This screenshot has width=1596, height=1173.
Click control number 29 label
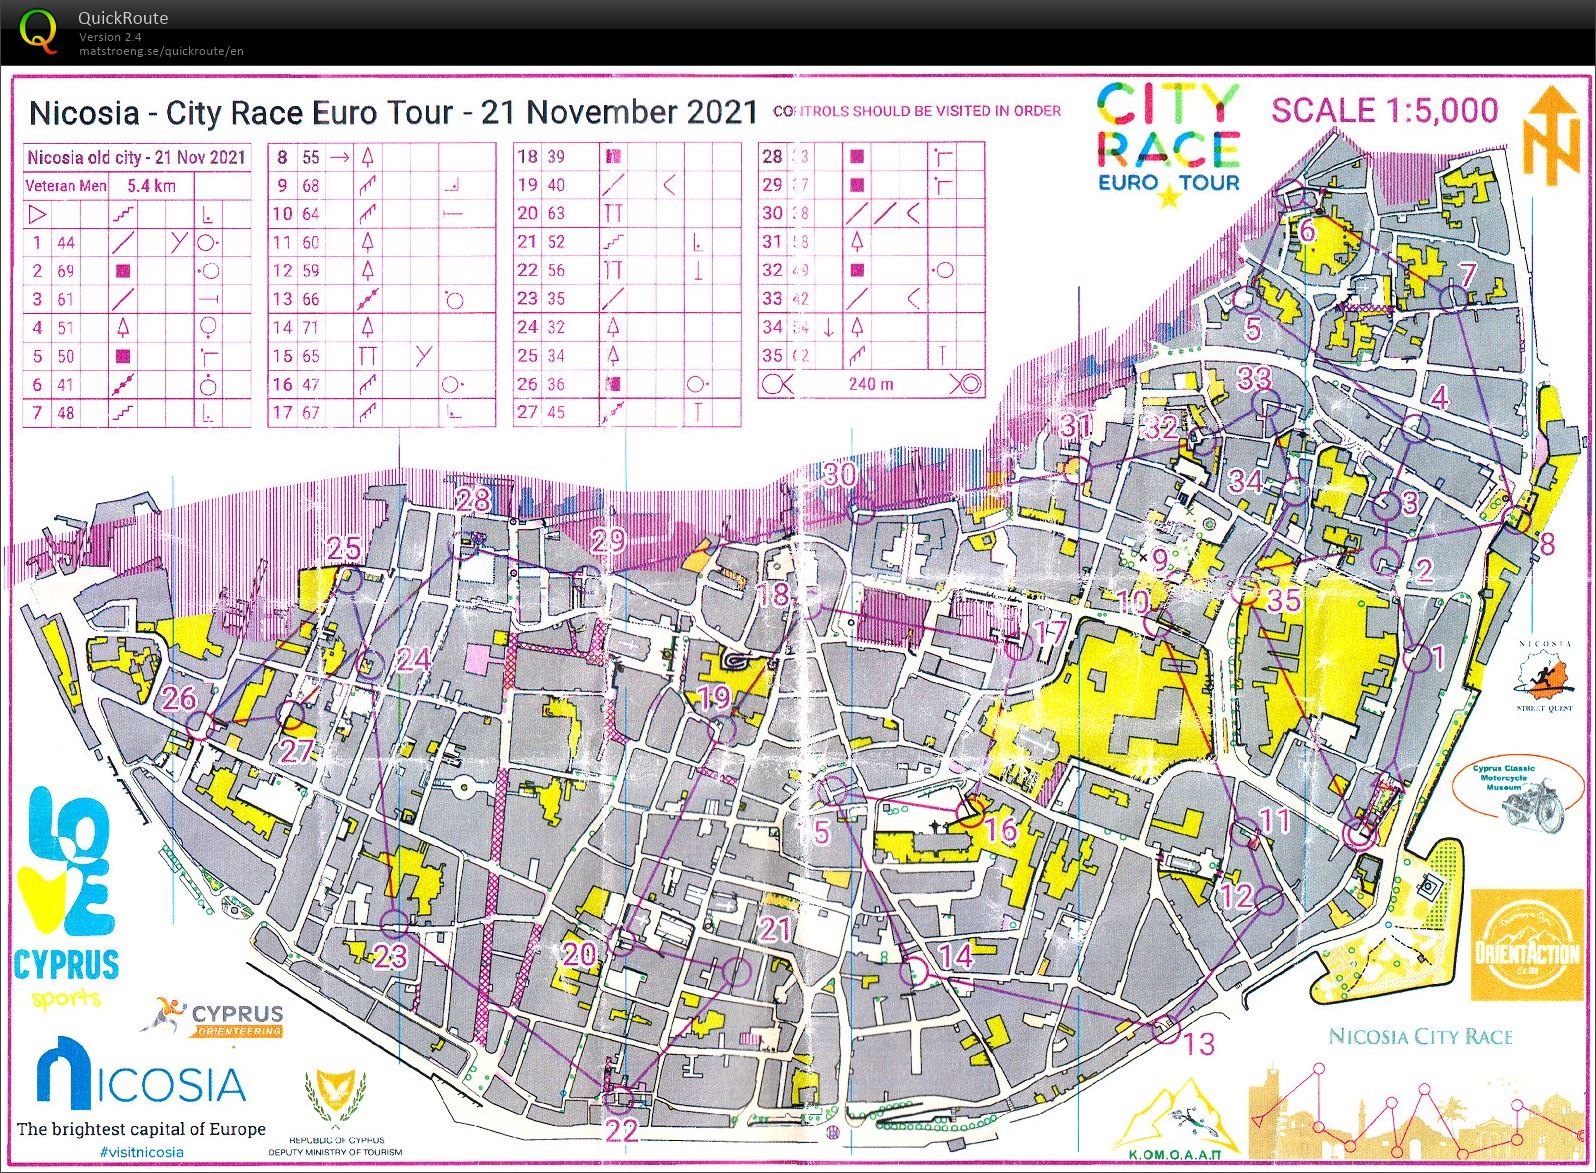coord(608,541)
